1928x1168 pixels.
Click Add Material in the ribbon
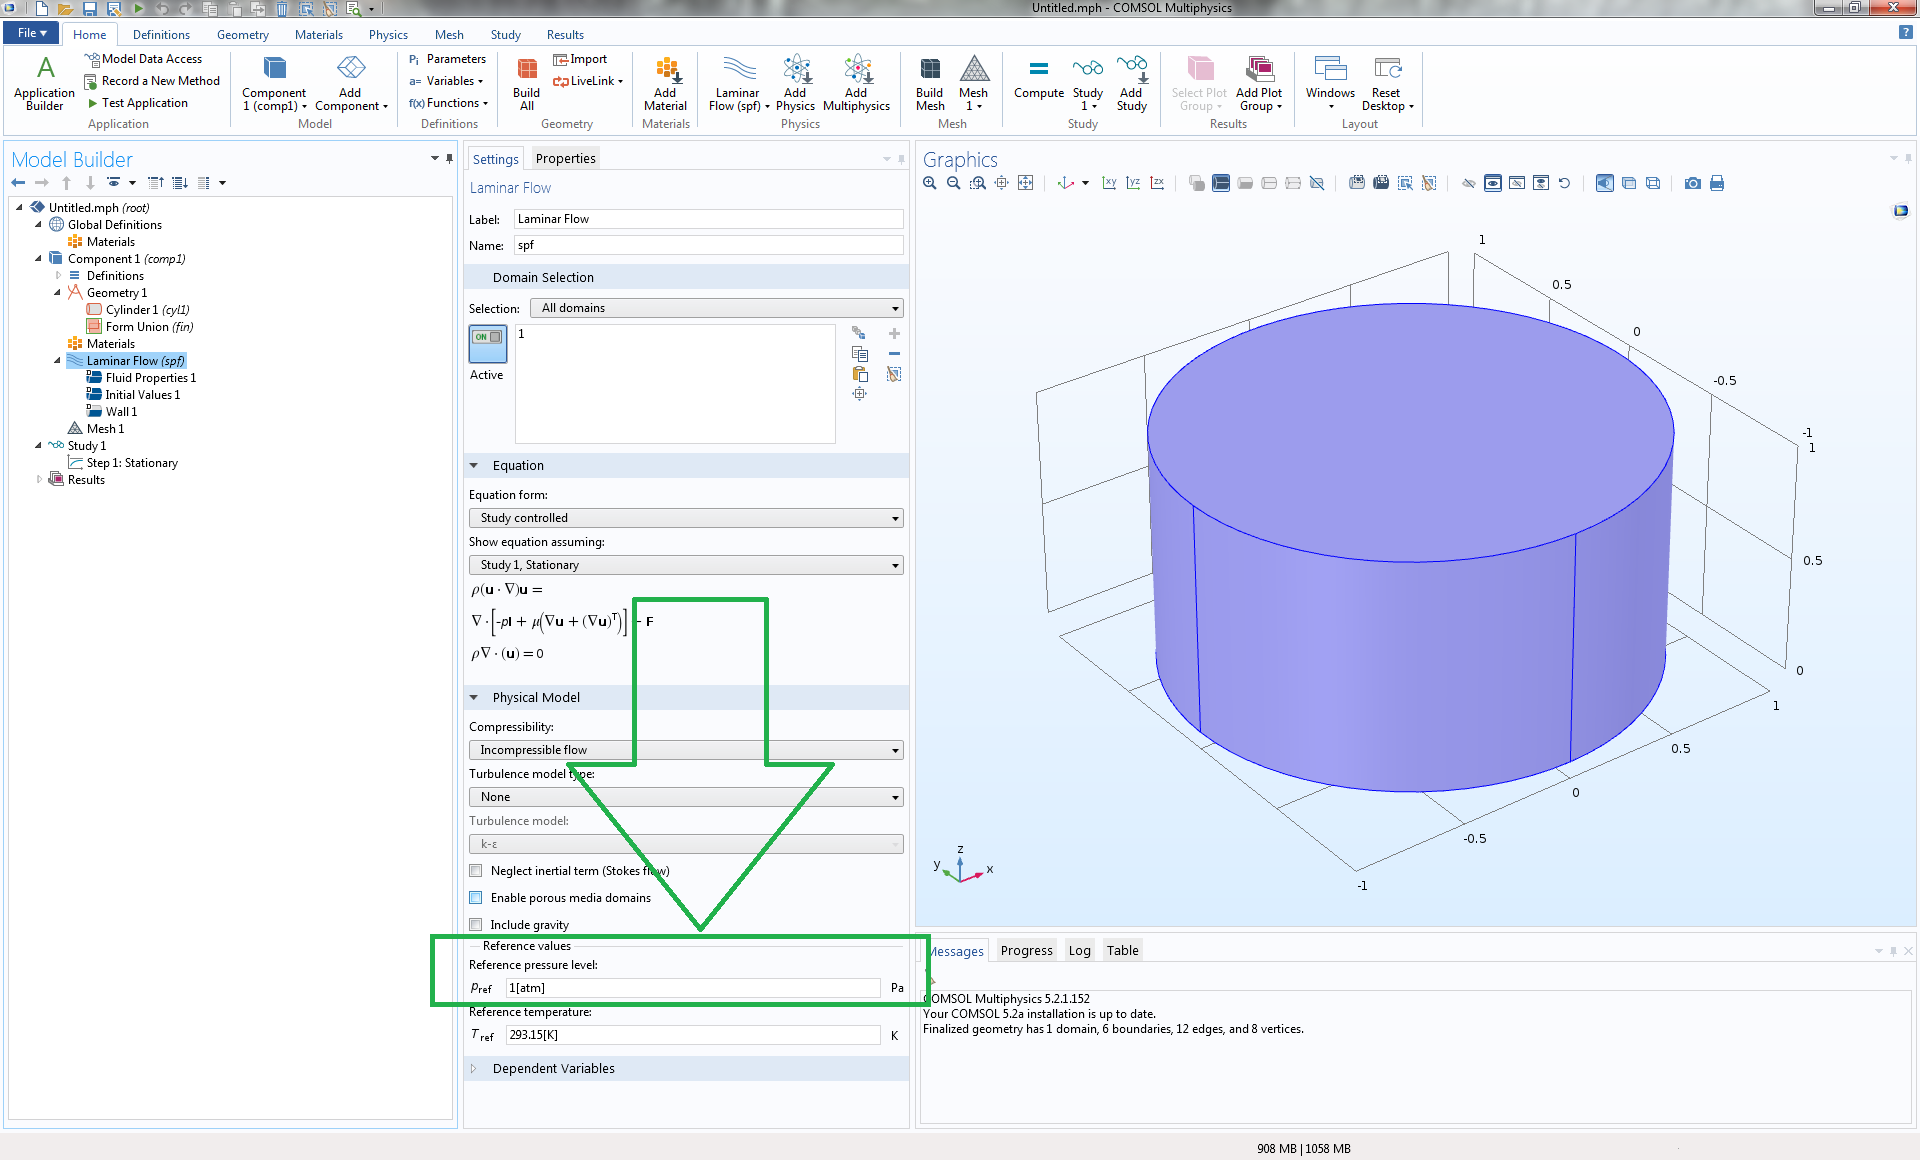point(665,84)
